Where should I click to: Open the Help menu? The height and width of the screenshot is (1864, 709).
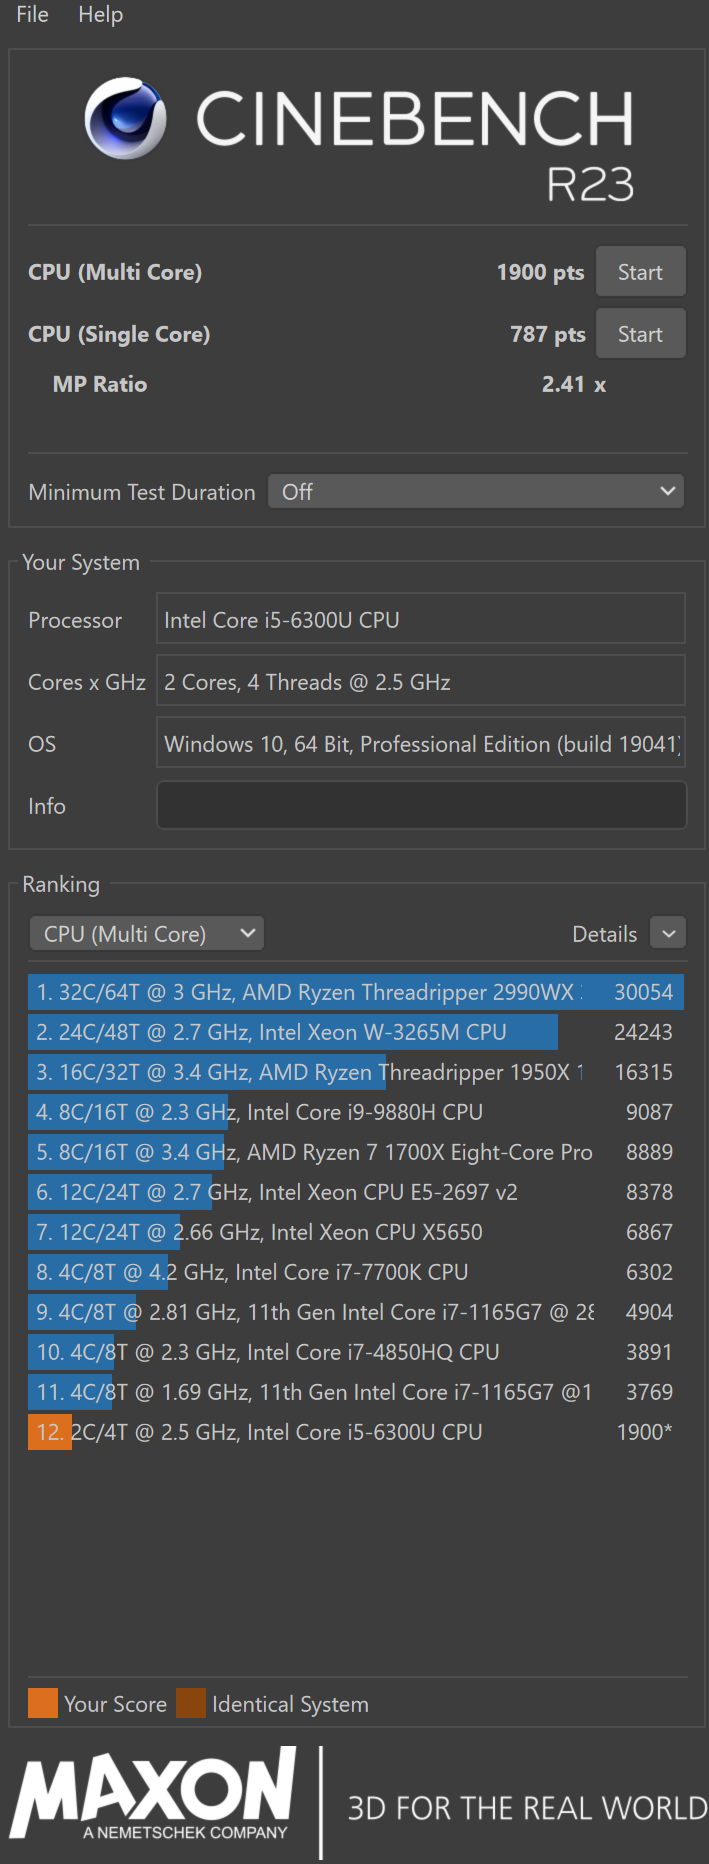point(101,15)
